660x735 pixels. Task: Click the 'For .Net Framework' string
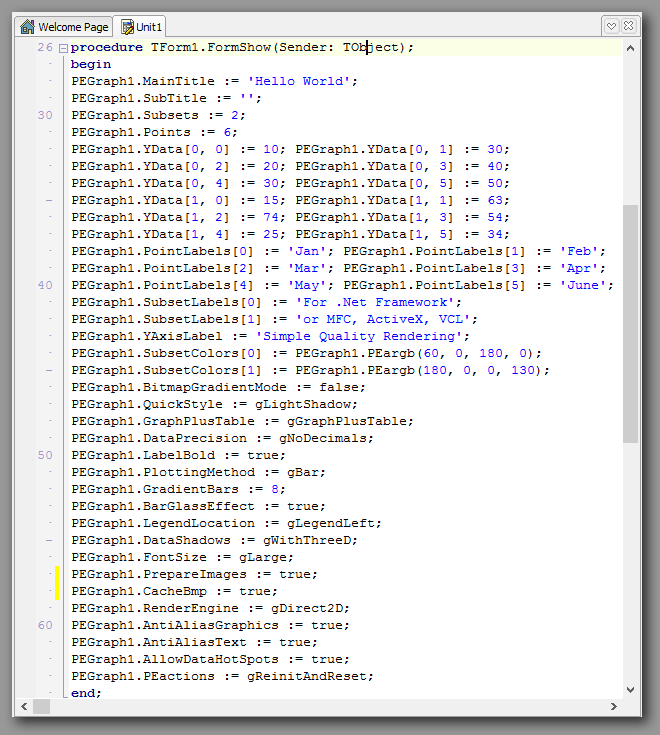(x=375, y=302)
